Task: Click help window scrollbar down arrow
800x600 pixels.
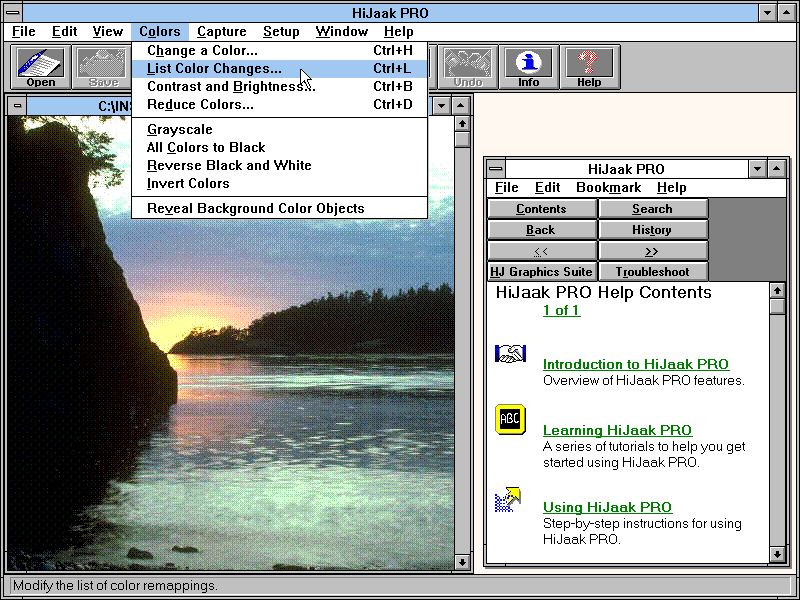Action: pyautogui.click(x=777, y=554)
